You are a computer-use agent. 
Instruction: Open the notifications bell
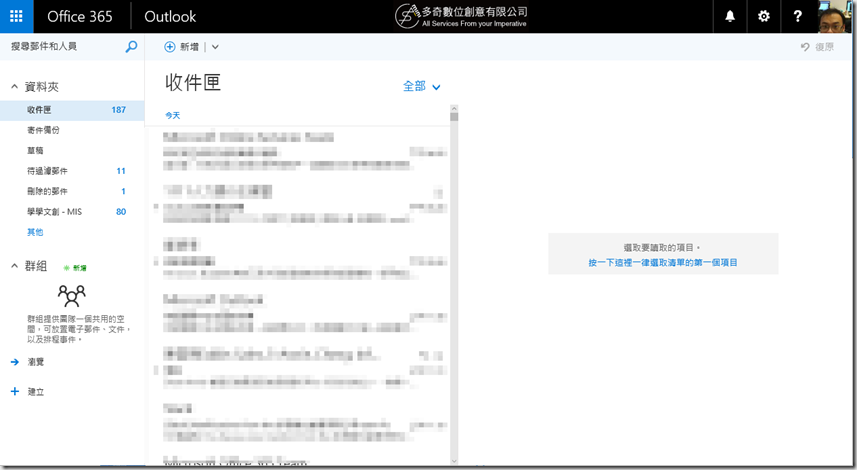[730, 16]
